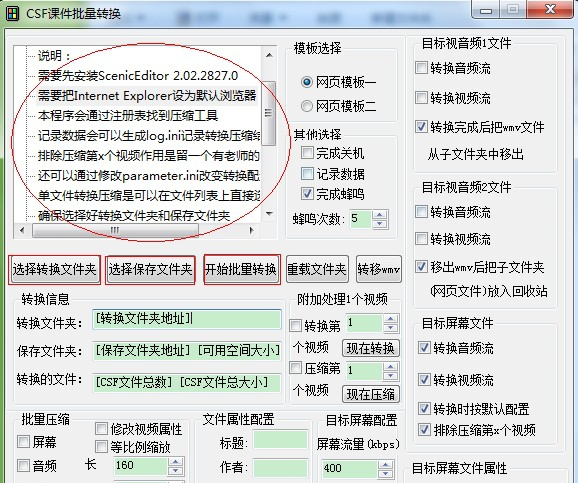Select the ScenicEditor instruction tree item

(x=138, y=76)
